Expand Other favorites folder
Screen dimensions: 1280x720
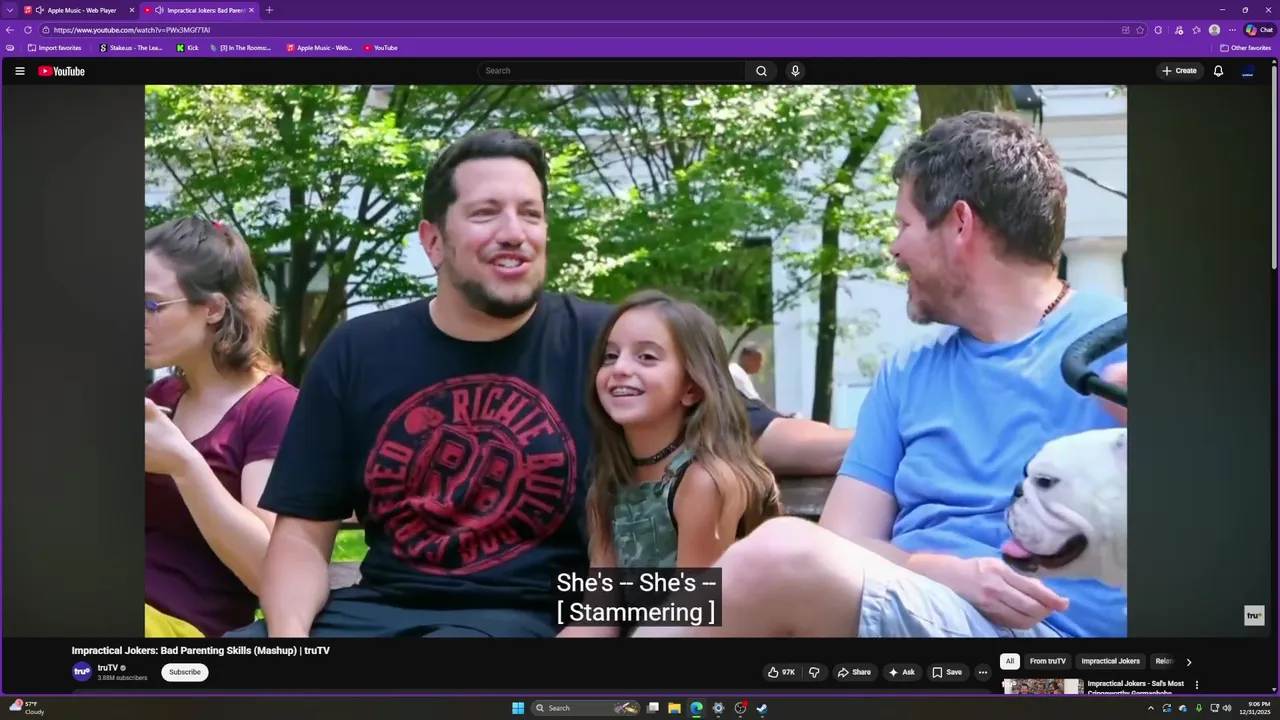pos(1245,48)
